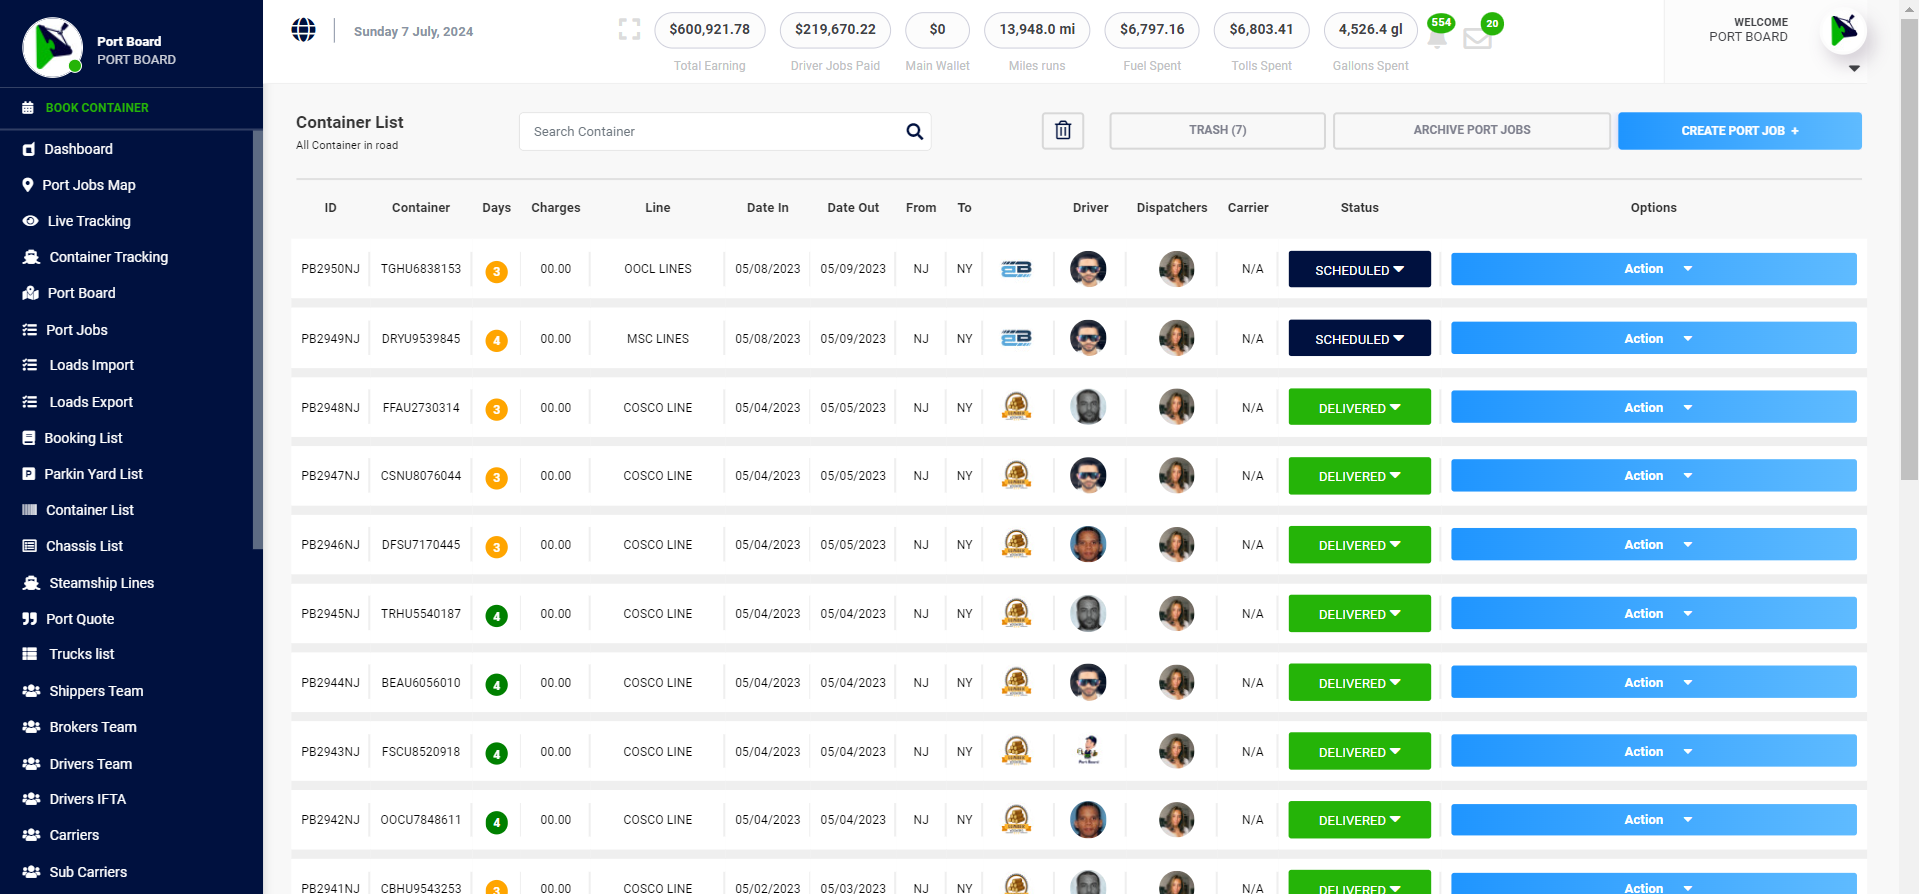Click the Fuel Spent $6,797.16 pill
Screen dimensions: 1919x894
pyautogui.click(x=1152, y=30)
